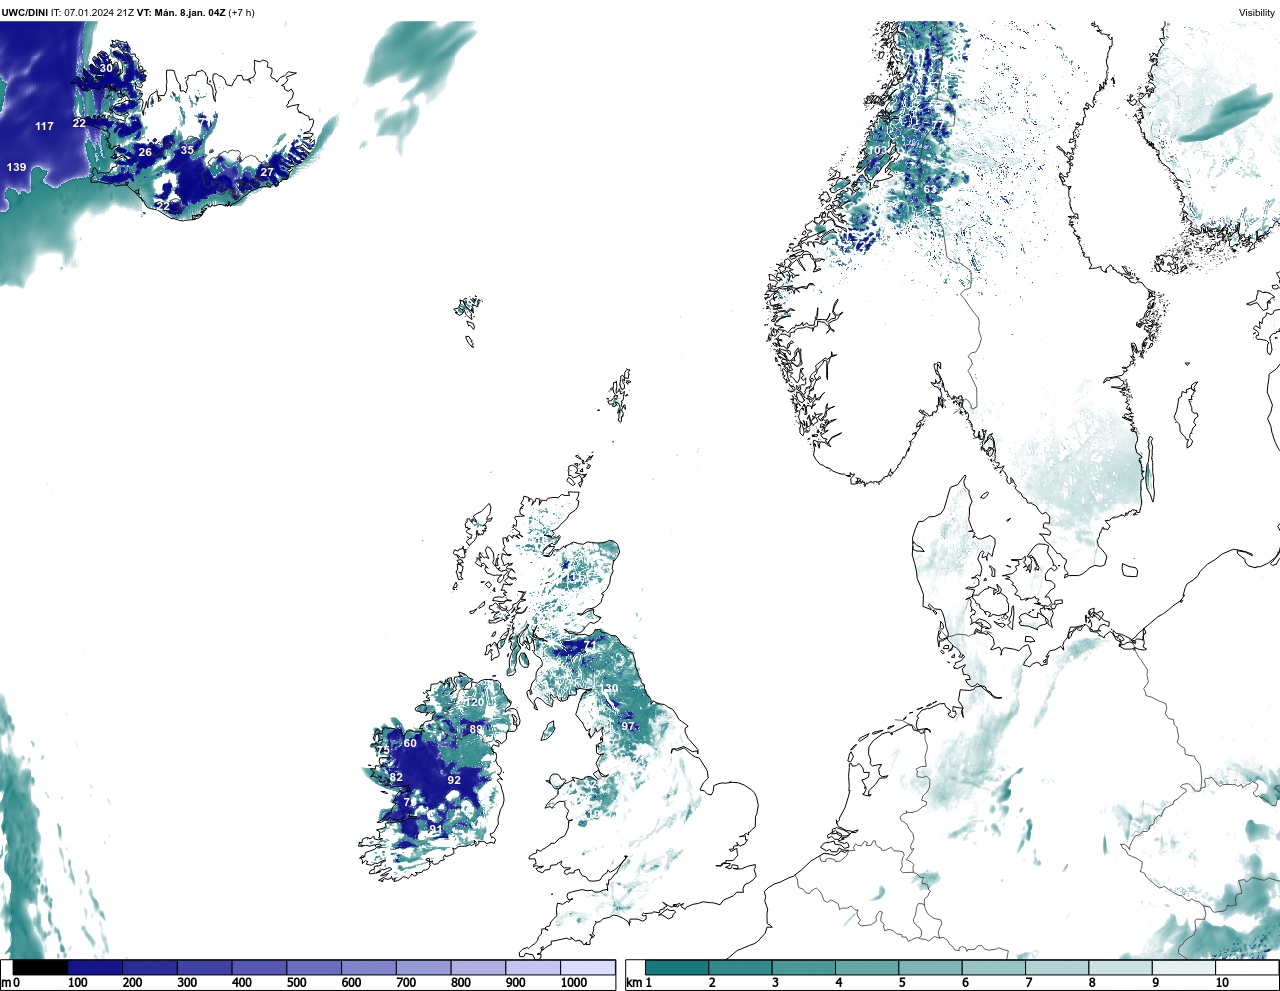Pick the legend swatch between 8 and 9 km
The image size is (1280, 991).
(x=1120, y=967)
